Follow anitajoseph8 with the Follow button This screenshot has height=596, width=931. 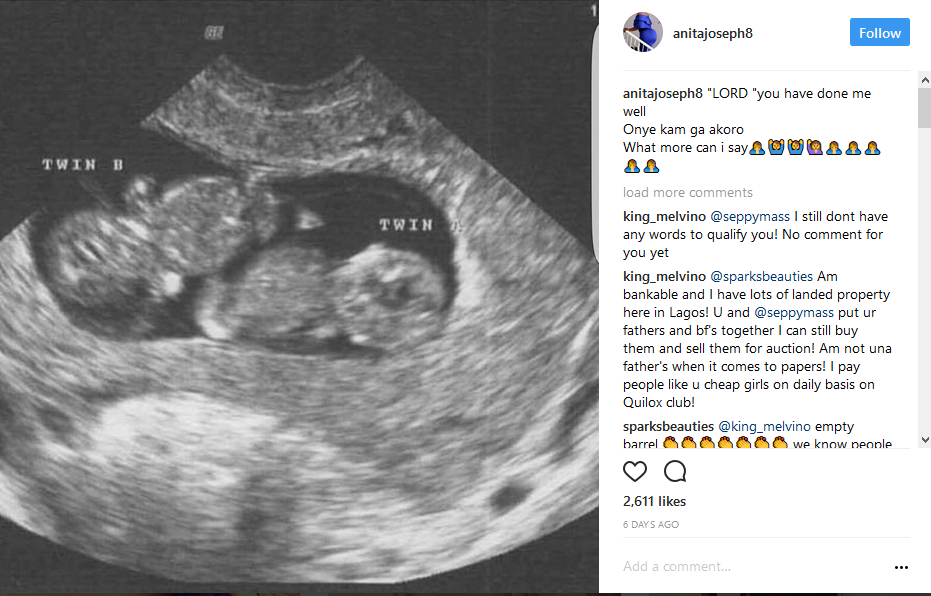(879, 33)
